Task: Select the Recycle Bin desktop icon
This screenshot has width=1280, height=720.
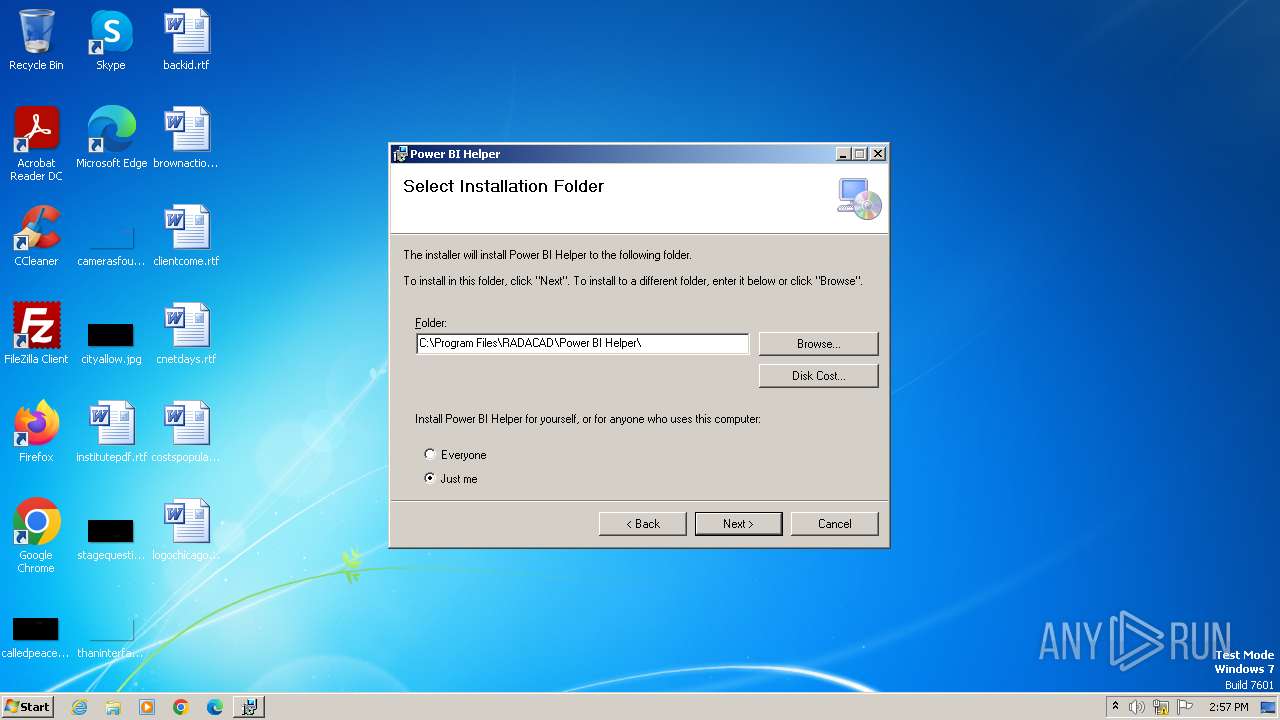Action: (x=36, y=40)
